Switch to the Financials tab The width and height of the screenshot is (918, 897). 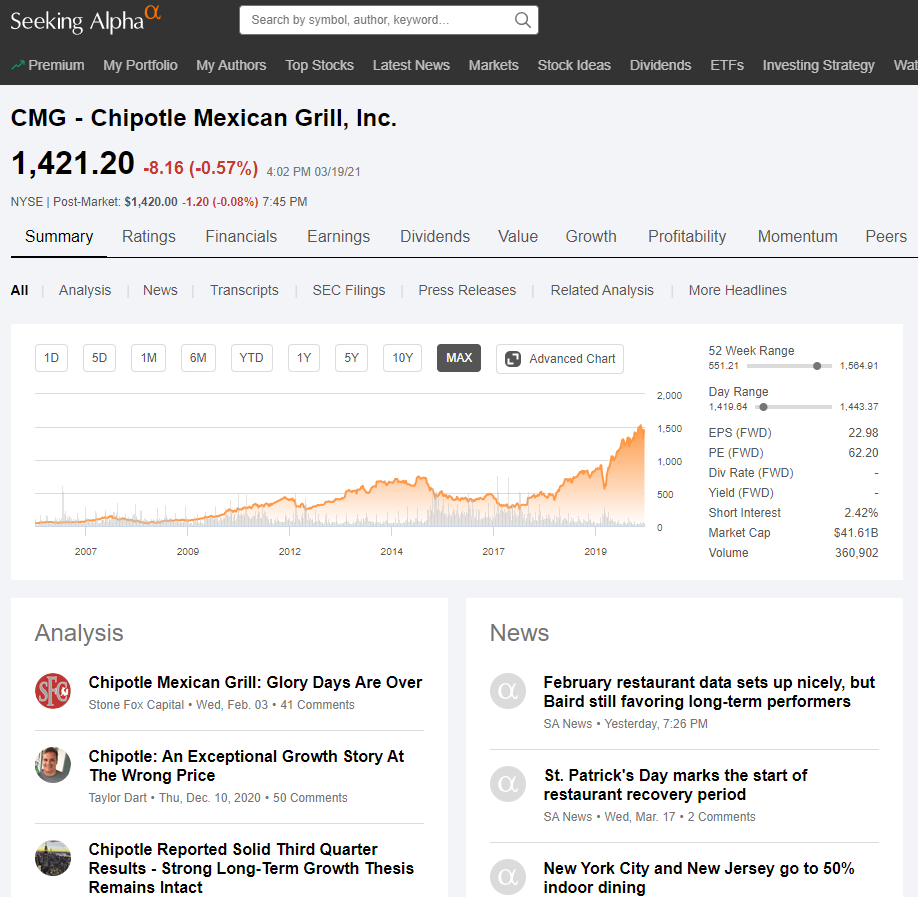point(241,237)
